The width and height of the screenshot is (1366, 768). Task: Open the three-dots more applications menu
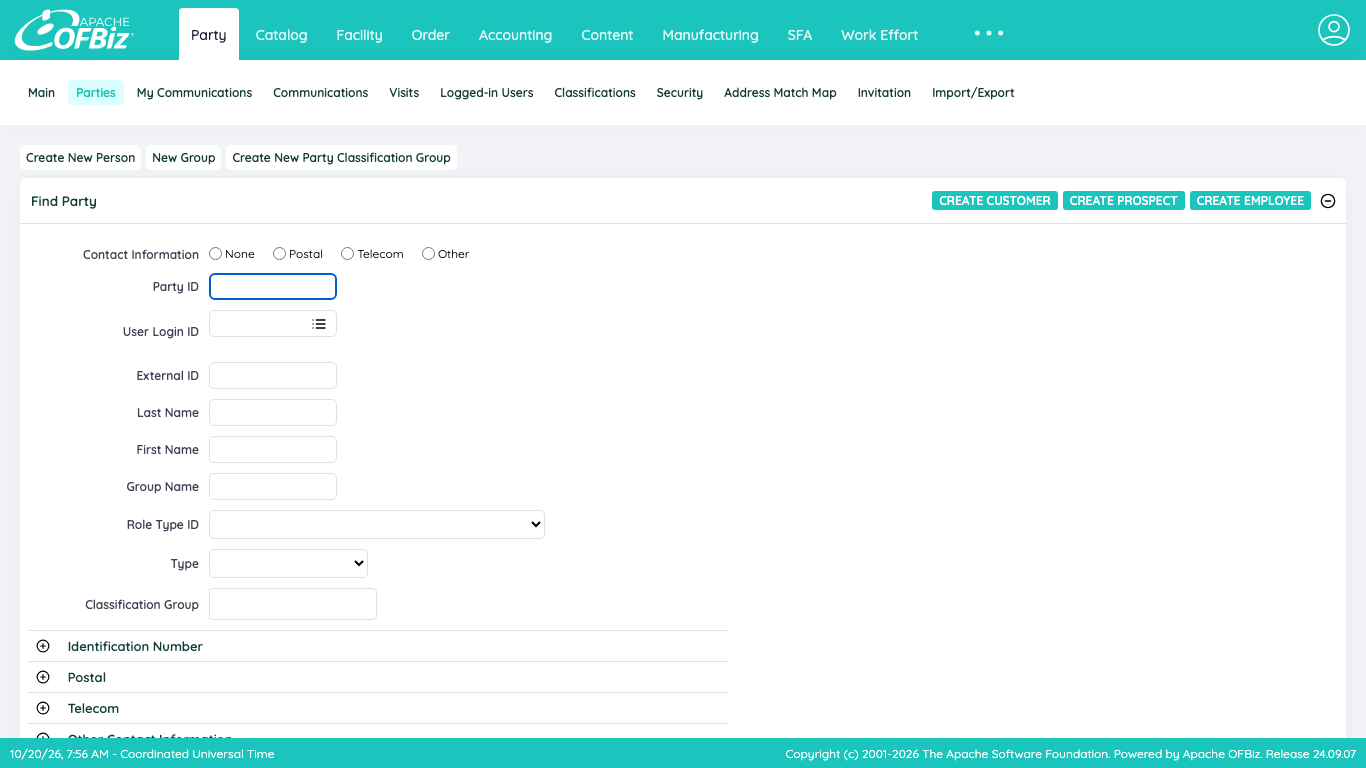click(x=989, y=34)
